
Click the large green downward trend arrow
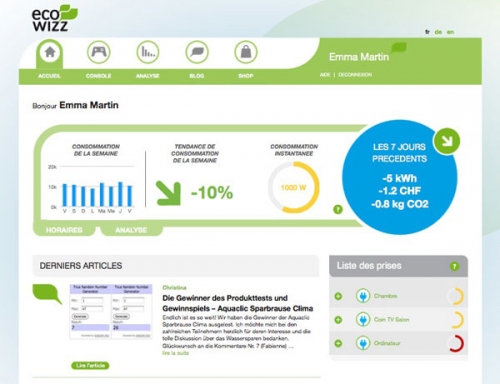(x=168, y=193)
